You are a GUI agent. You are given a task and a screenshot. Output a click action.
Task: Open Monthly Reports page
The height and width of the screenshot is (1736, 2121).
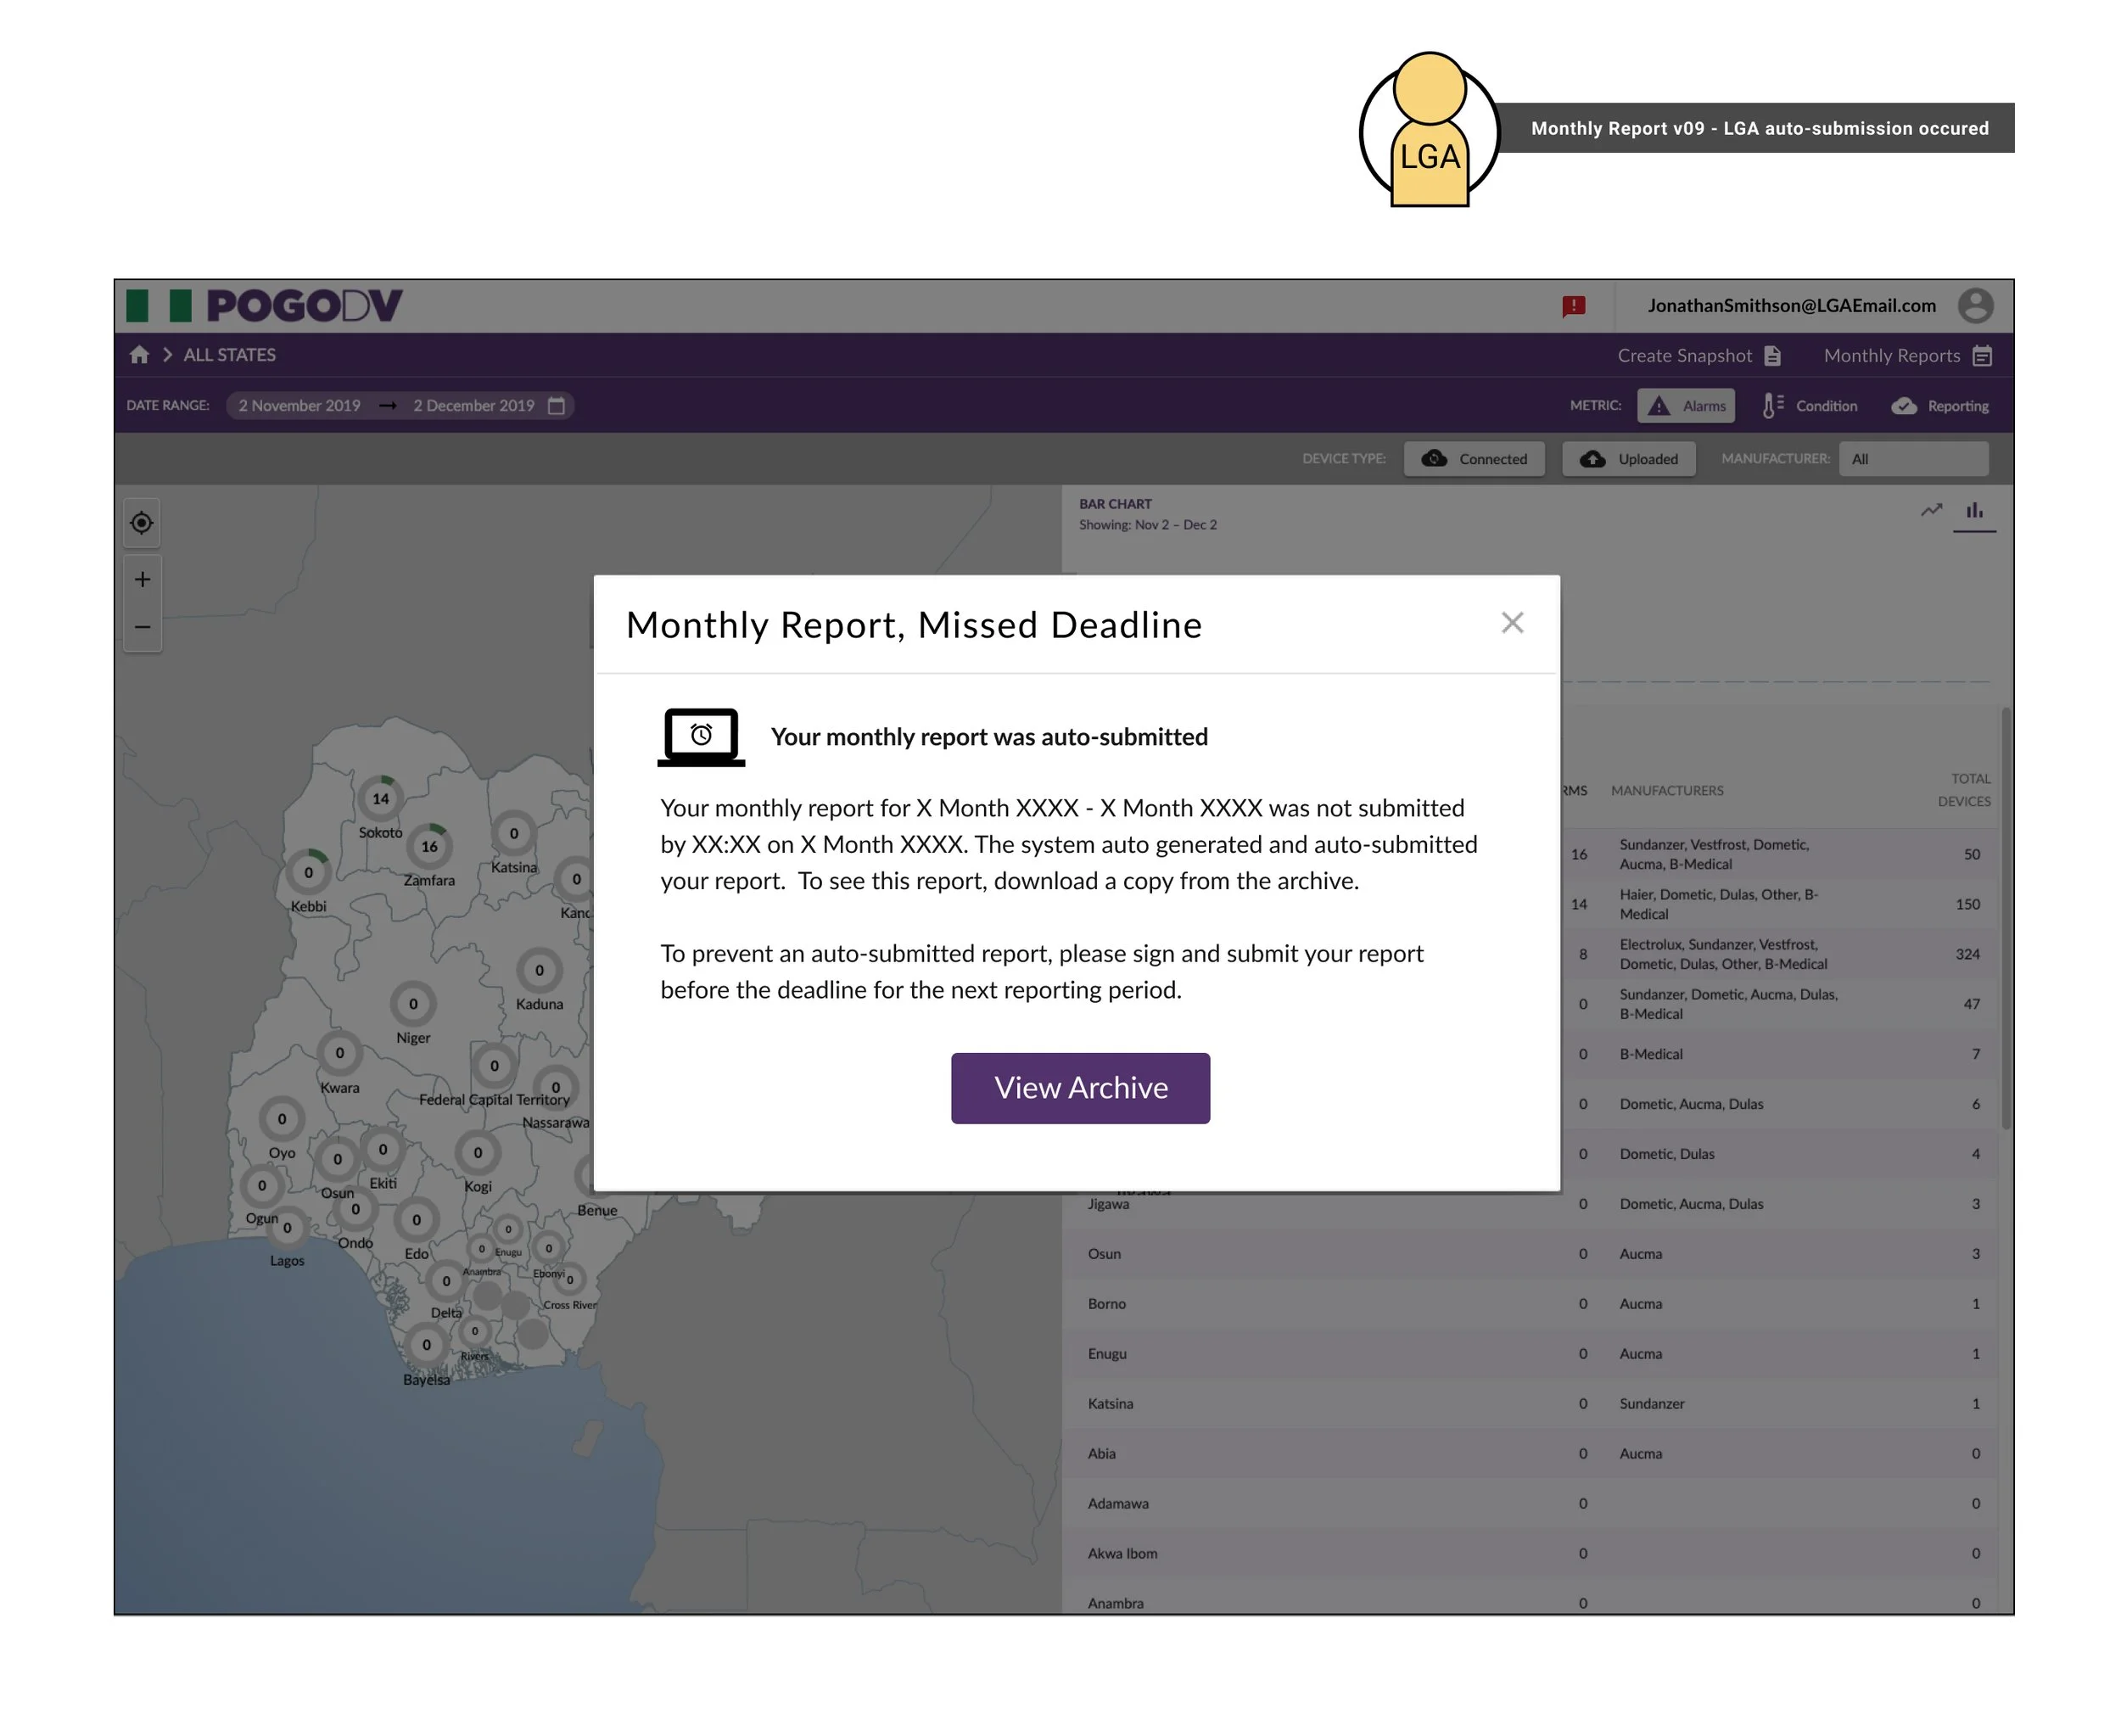point(1907,356)
